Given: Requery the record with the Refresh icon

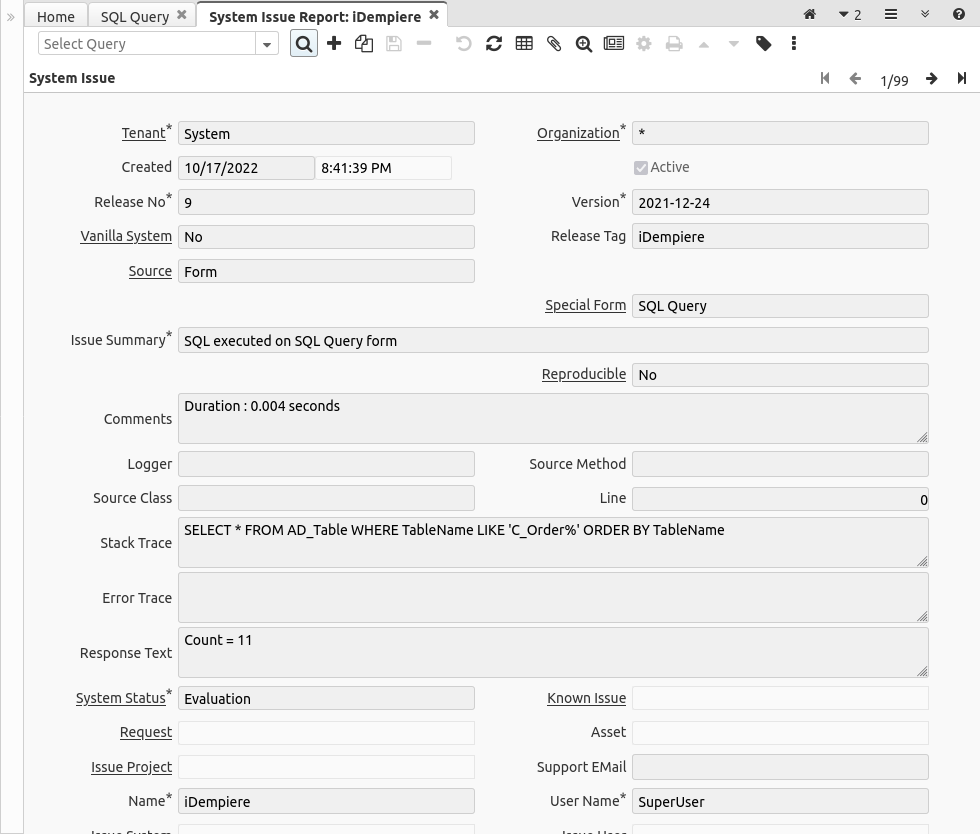Looking at the screenshot, I should click(493, 44).
